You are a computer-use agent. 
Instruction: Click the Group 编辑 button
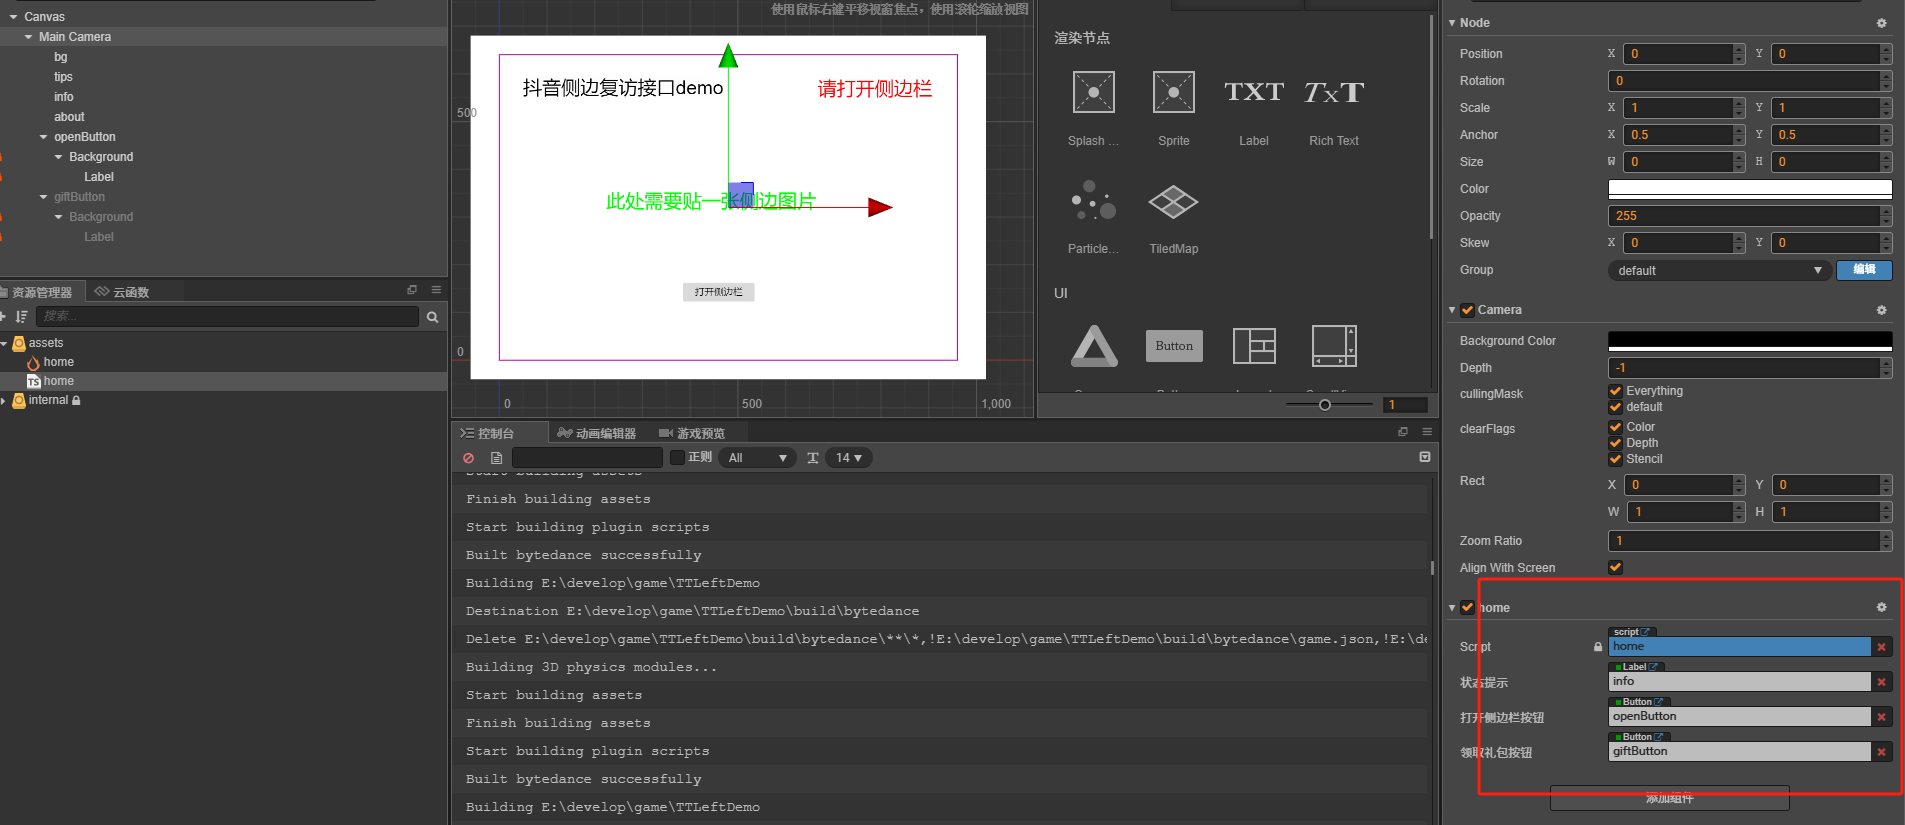point(1864,270)
